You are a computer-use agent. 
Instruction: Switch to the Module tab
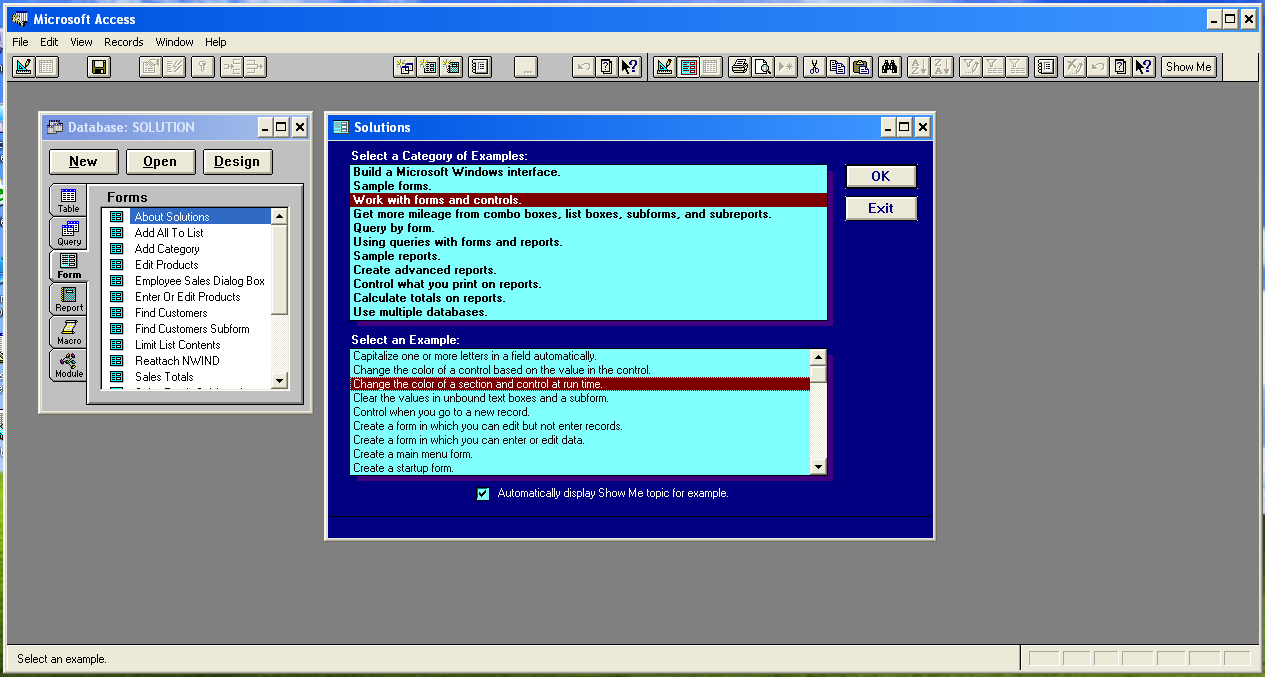click(x=68, y=365)
